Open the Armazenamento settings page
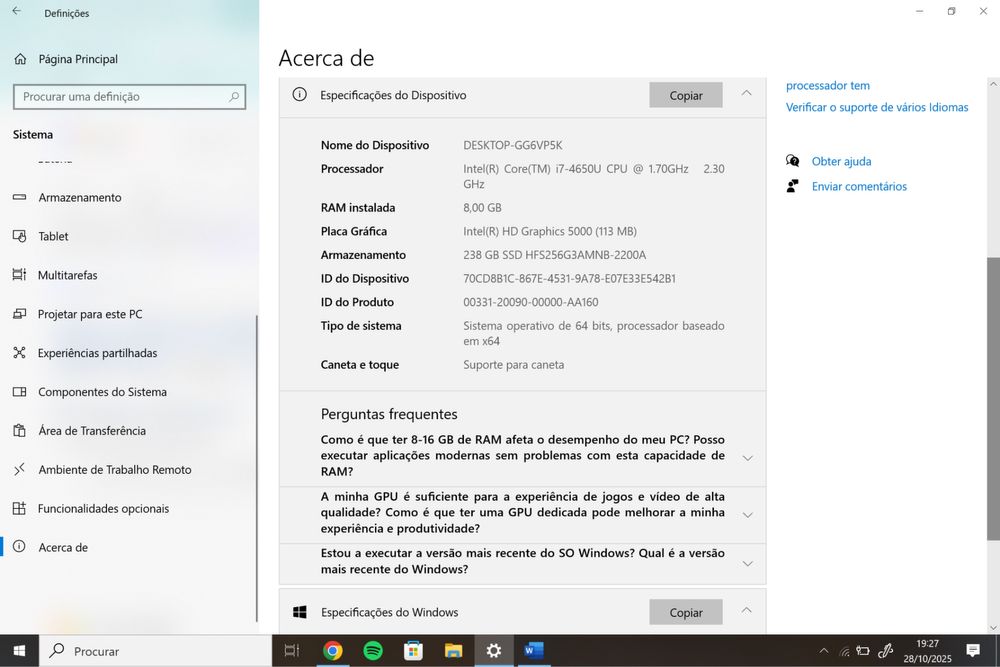Viewport: 1000px width, 667px height. tap(128, 197)
